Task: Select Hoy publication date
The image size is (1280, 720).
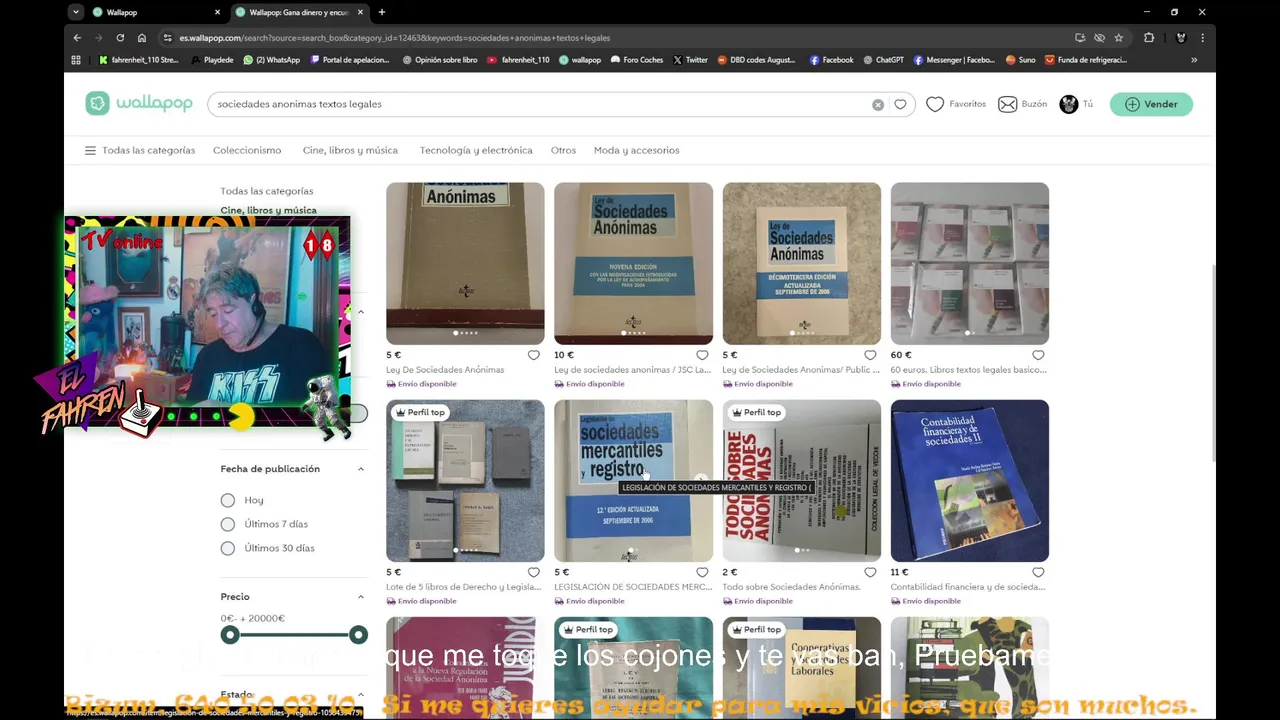Action: pos(228,500)
